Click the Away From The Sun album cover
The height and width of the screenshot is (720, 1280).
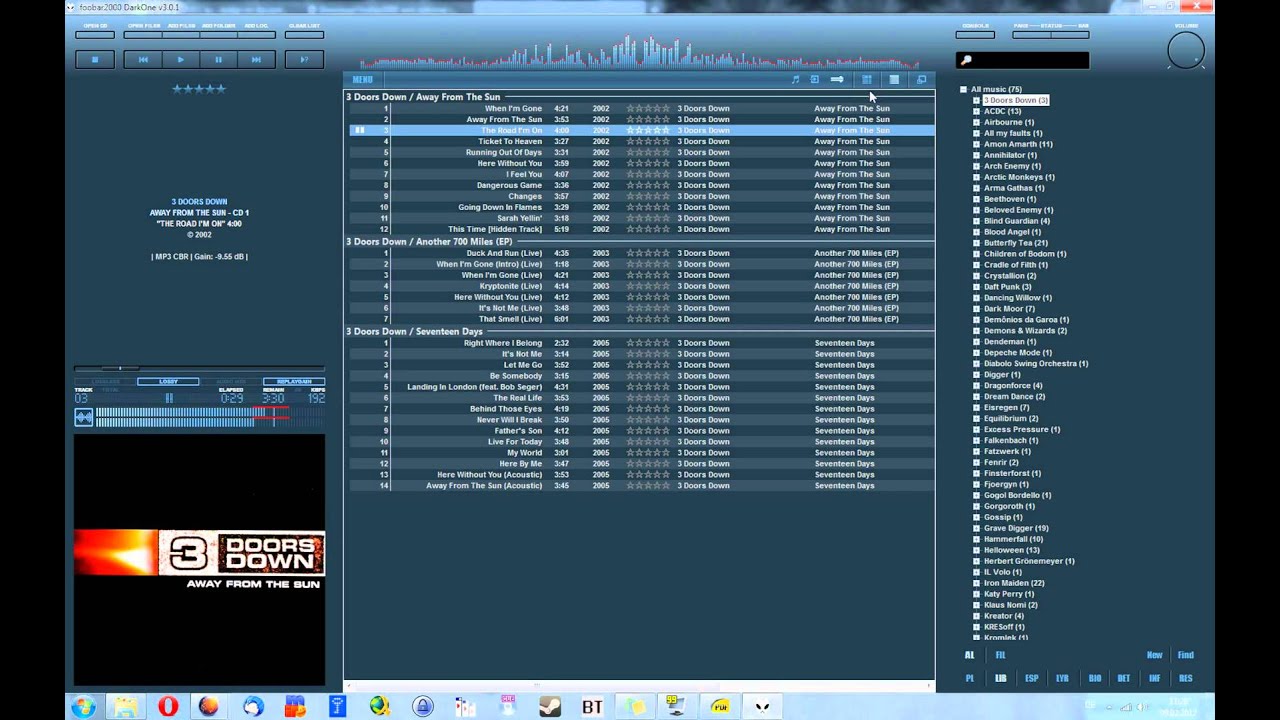pos(199,559)
